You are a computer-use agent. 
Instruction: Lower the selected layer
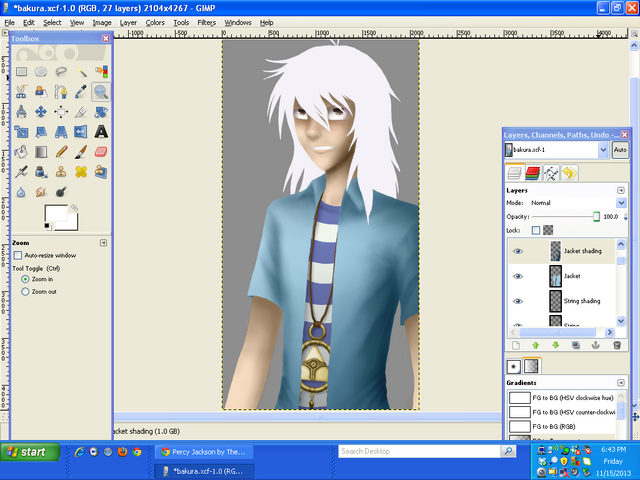[x=556, y=346]
